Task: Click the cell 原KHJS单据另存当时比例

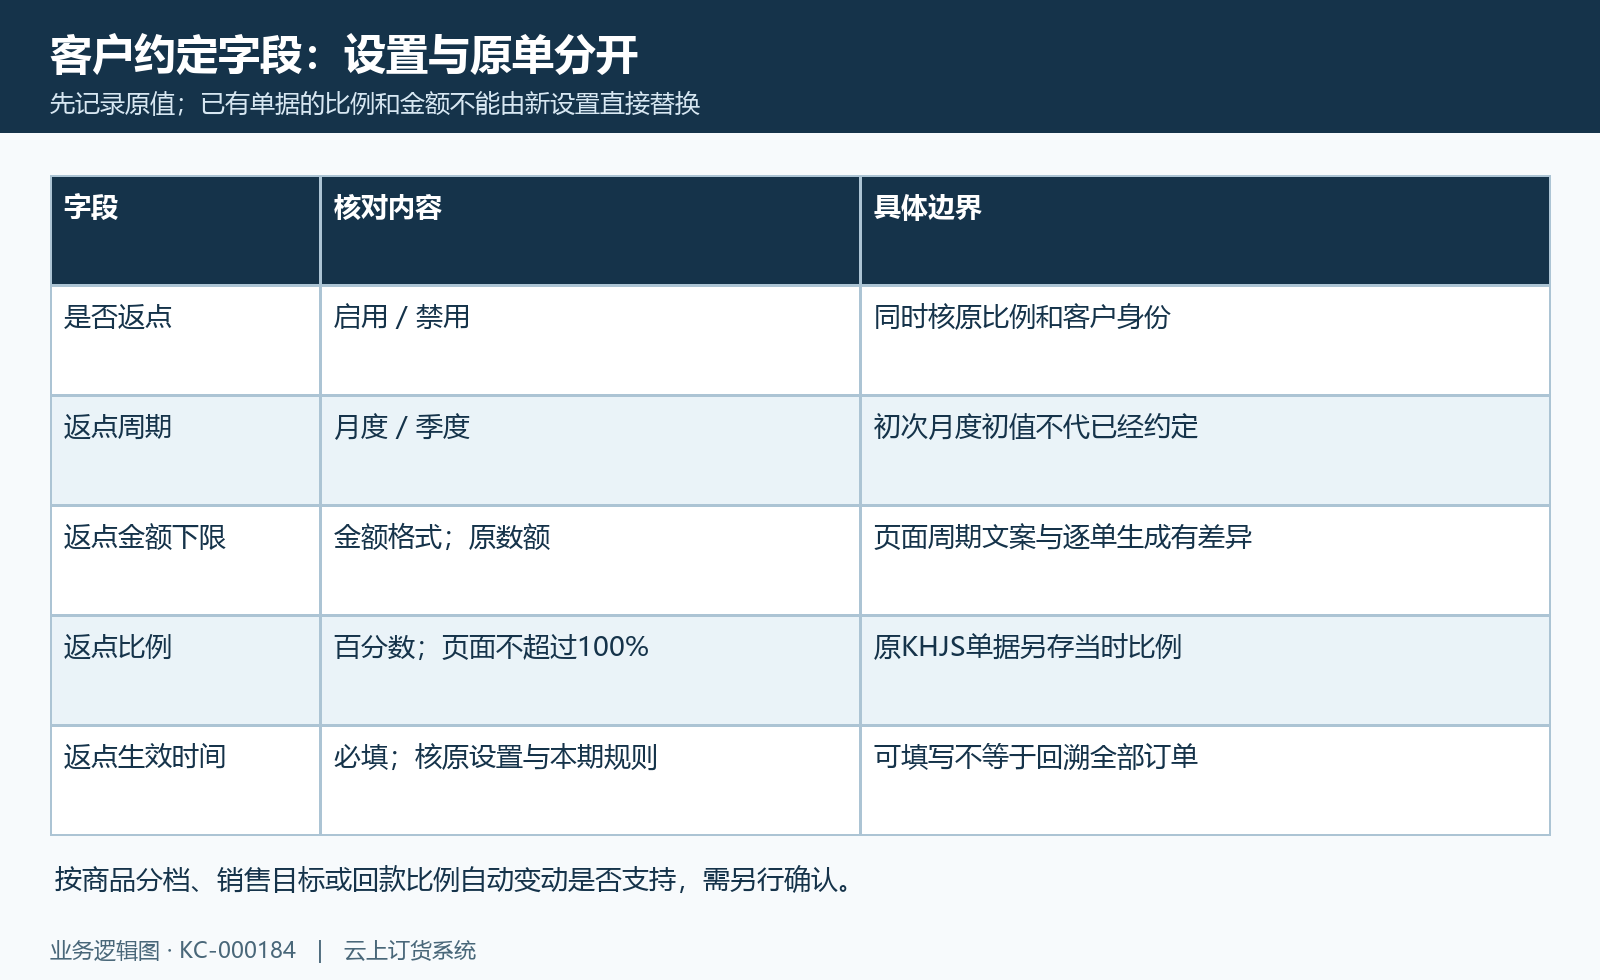Action: pos(1205,671)
